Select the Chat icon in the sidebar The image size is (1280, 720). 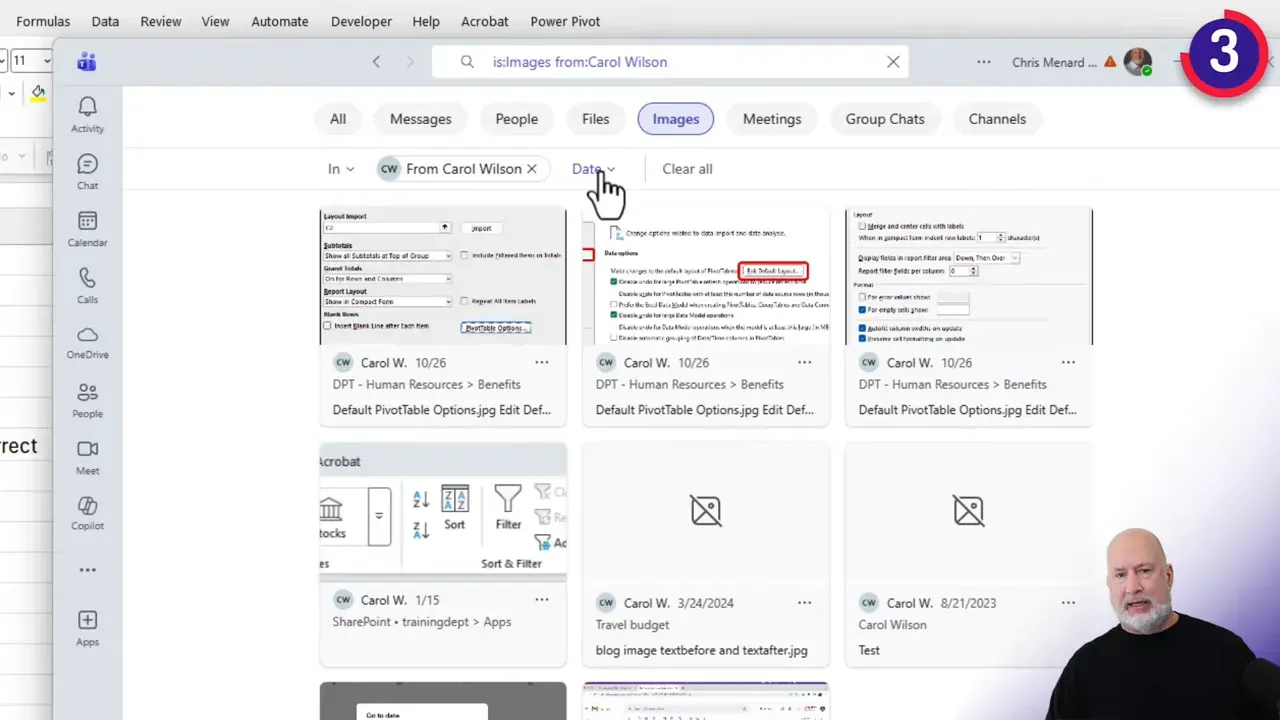[x=87, y=168]
